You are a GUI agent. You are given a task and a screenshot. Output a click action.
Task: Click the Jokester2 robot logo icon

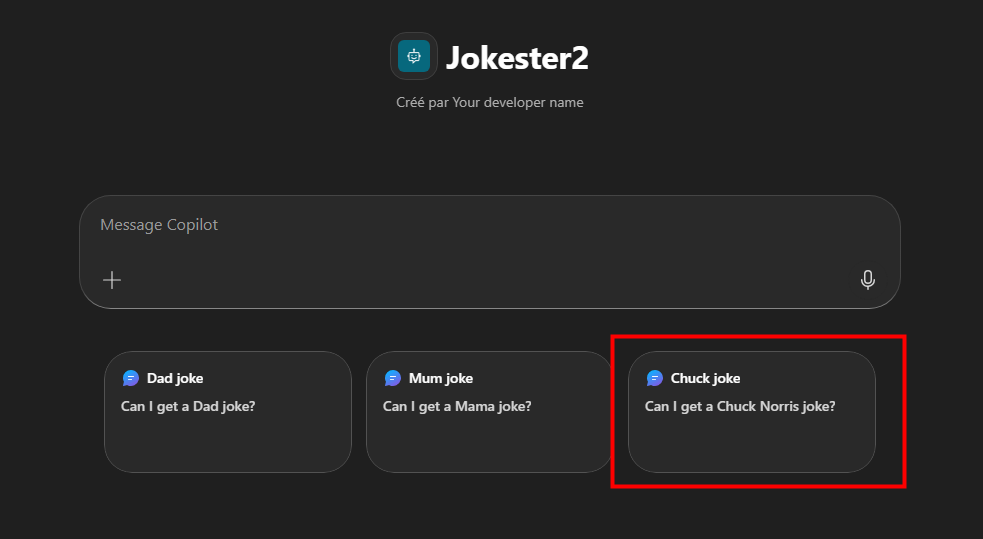click(x=413, y=56)
